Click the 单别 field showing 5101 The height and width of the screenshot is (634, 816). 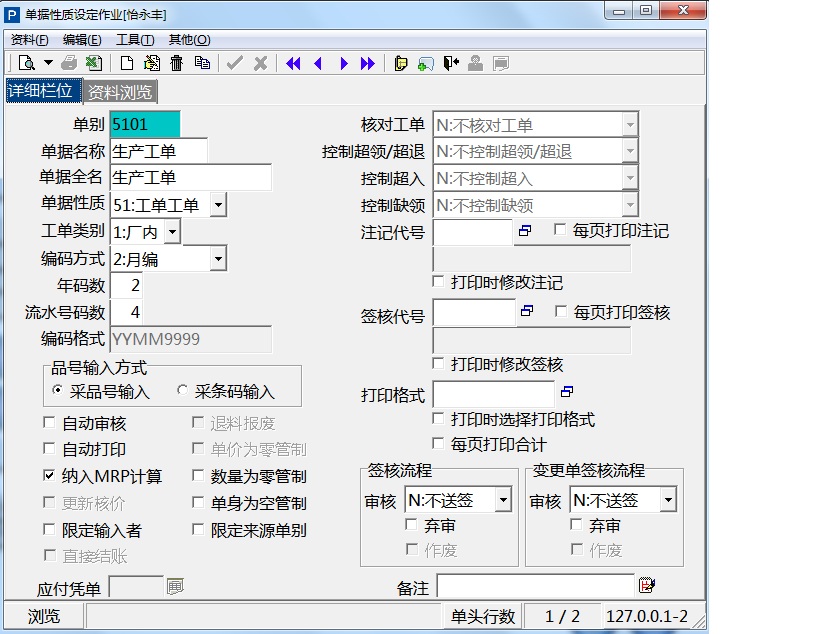point(145,124)
